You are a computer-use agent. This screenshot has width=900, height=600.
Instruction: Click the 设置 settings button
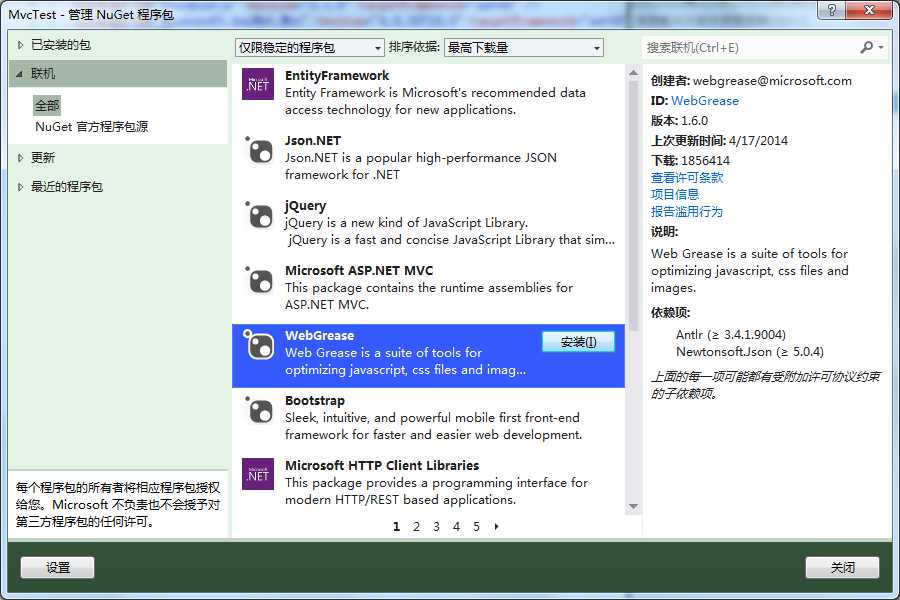[57, 568]
